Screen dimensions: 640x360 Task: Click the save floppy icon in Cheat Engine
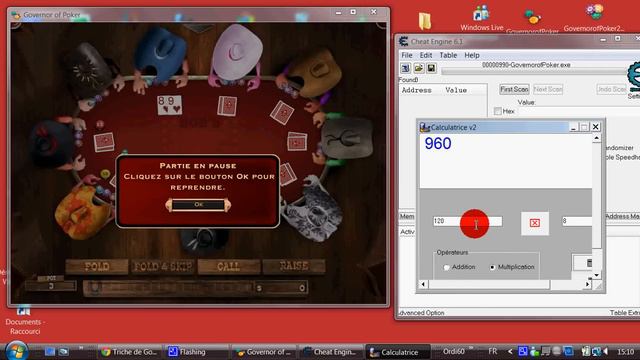point(431,68)
